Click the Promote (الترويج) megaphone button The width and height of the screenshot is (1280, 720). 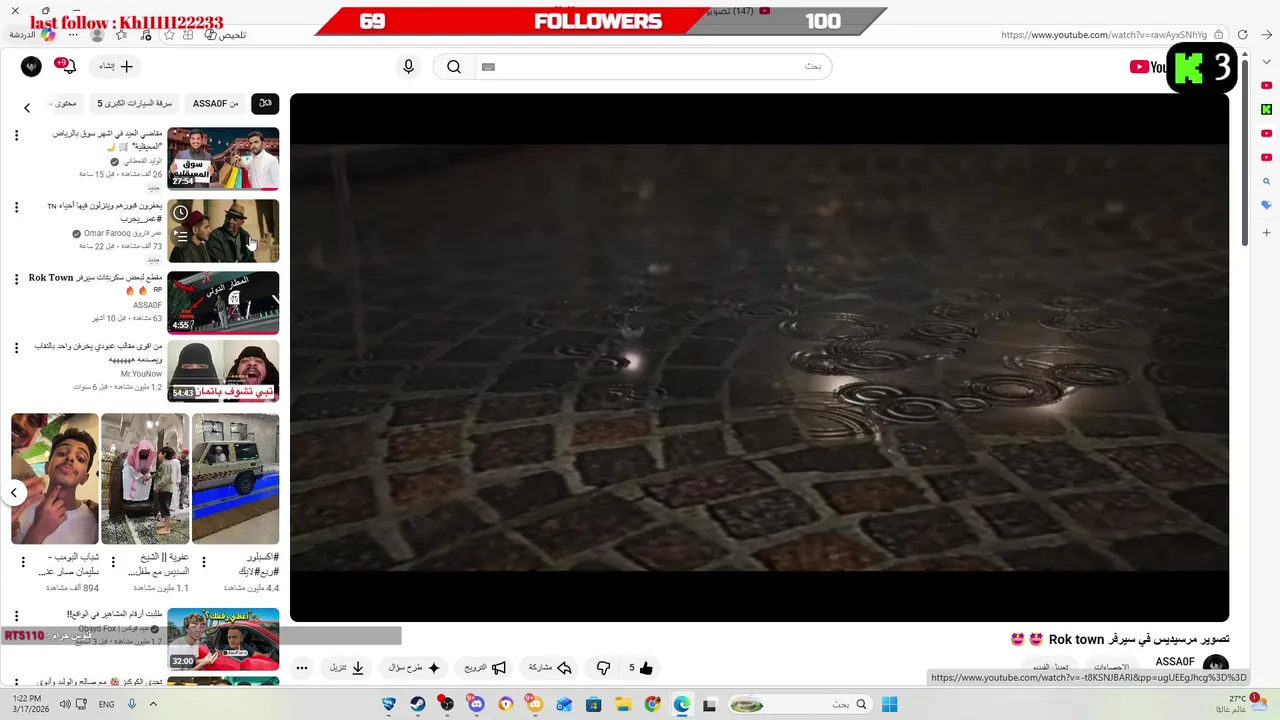(x=486, y=668)
